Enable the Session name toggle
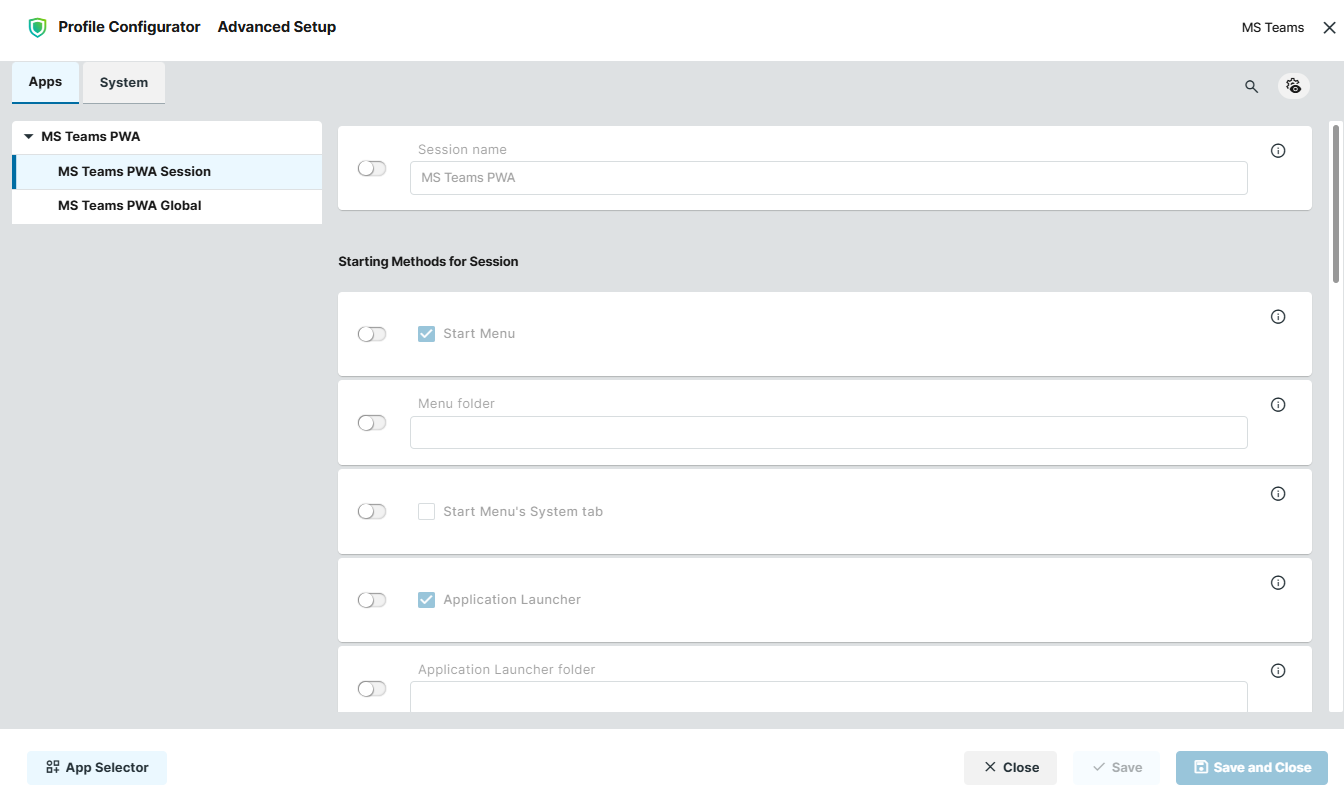 point(372,168)
